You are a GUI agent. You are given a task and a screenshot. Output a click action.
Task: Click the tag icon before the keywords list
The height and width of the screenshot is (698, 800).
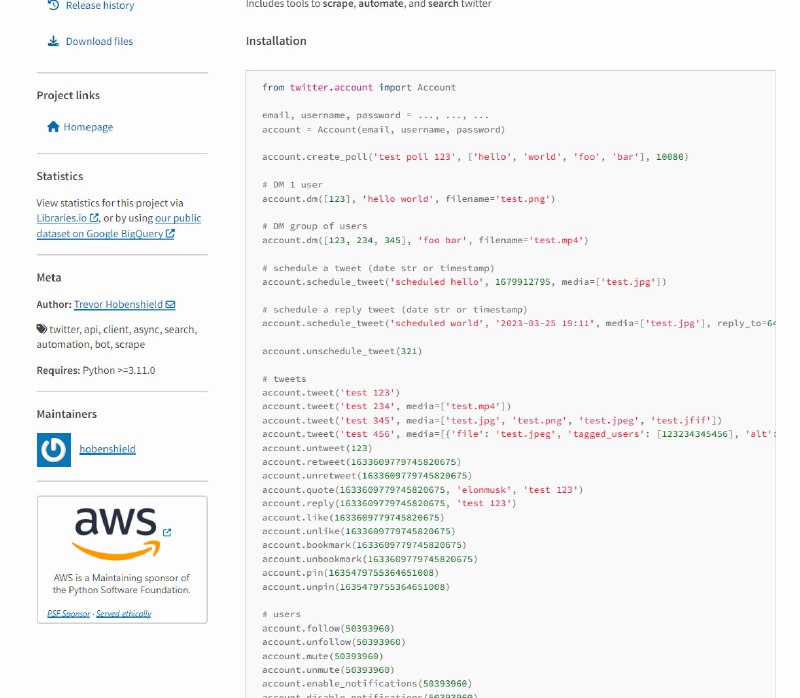tap(41, 329)
